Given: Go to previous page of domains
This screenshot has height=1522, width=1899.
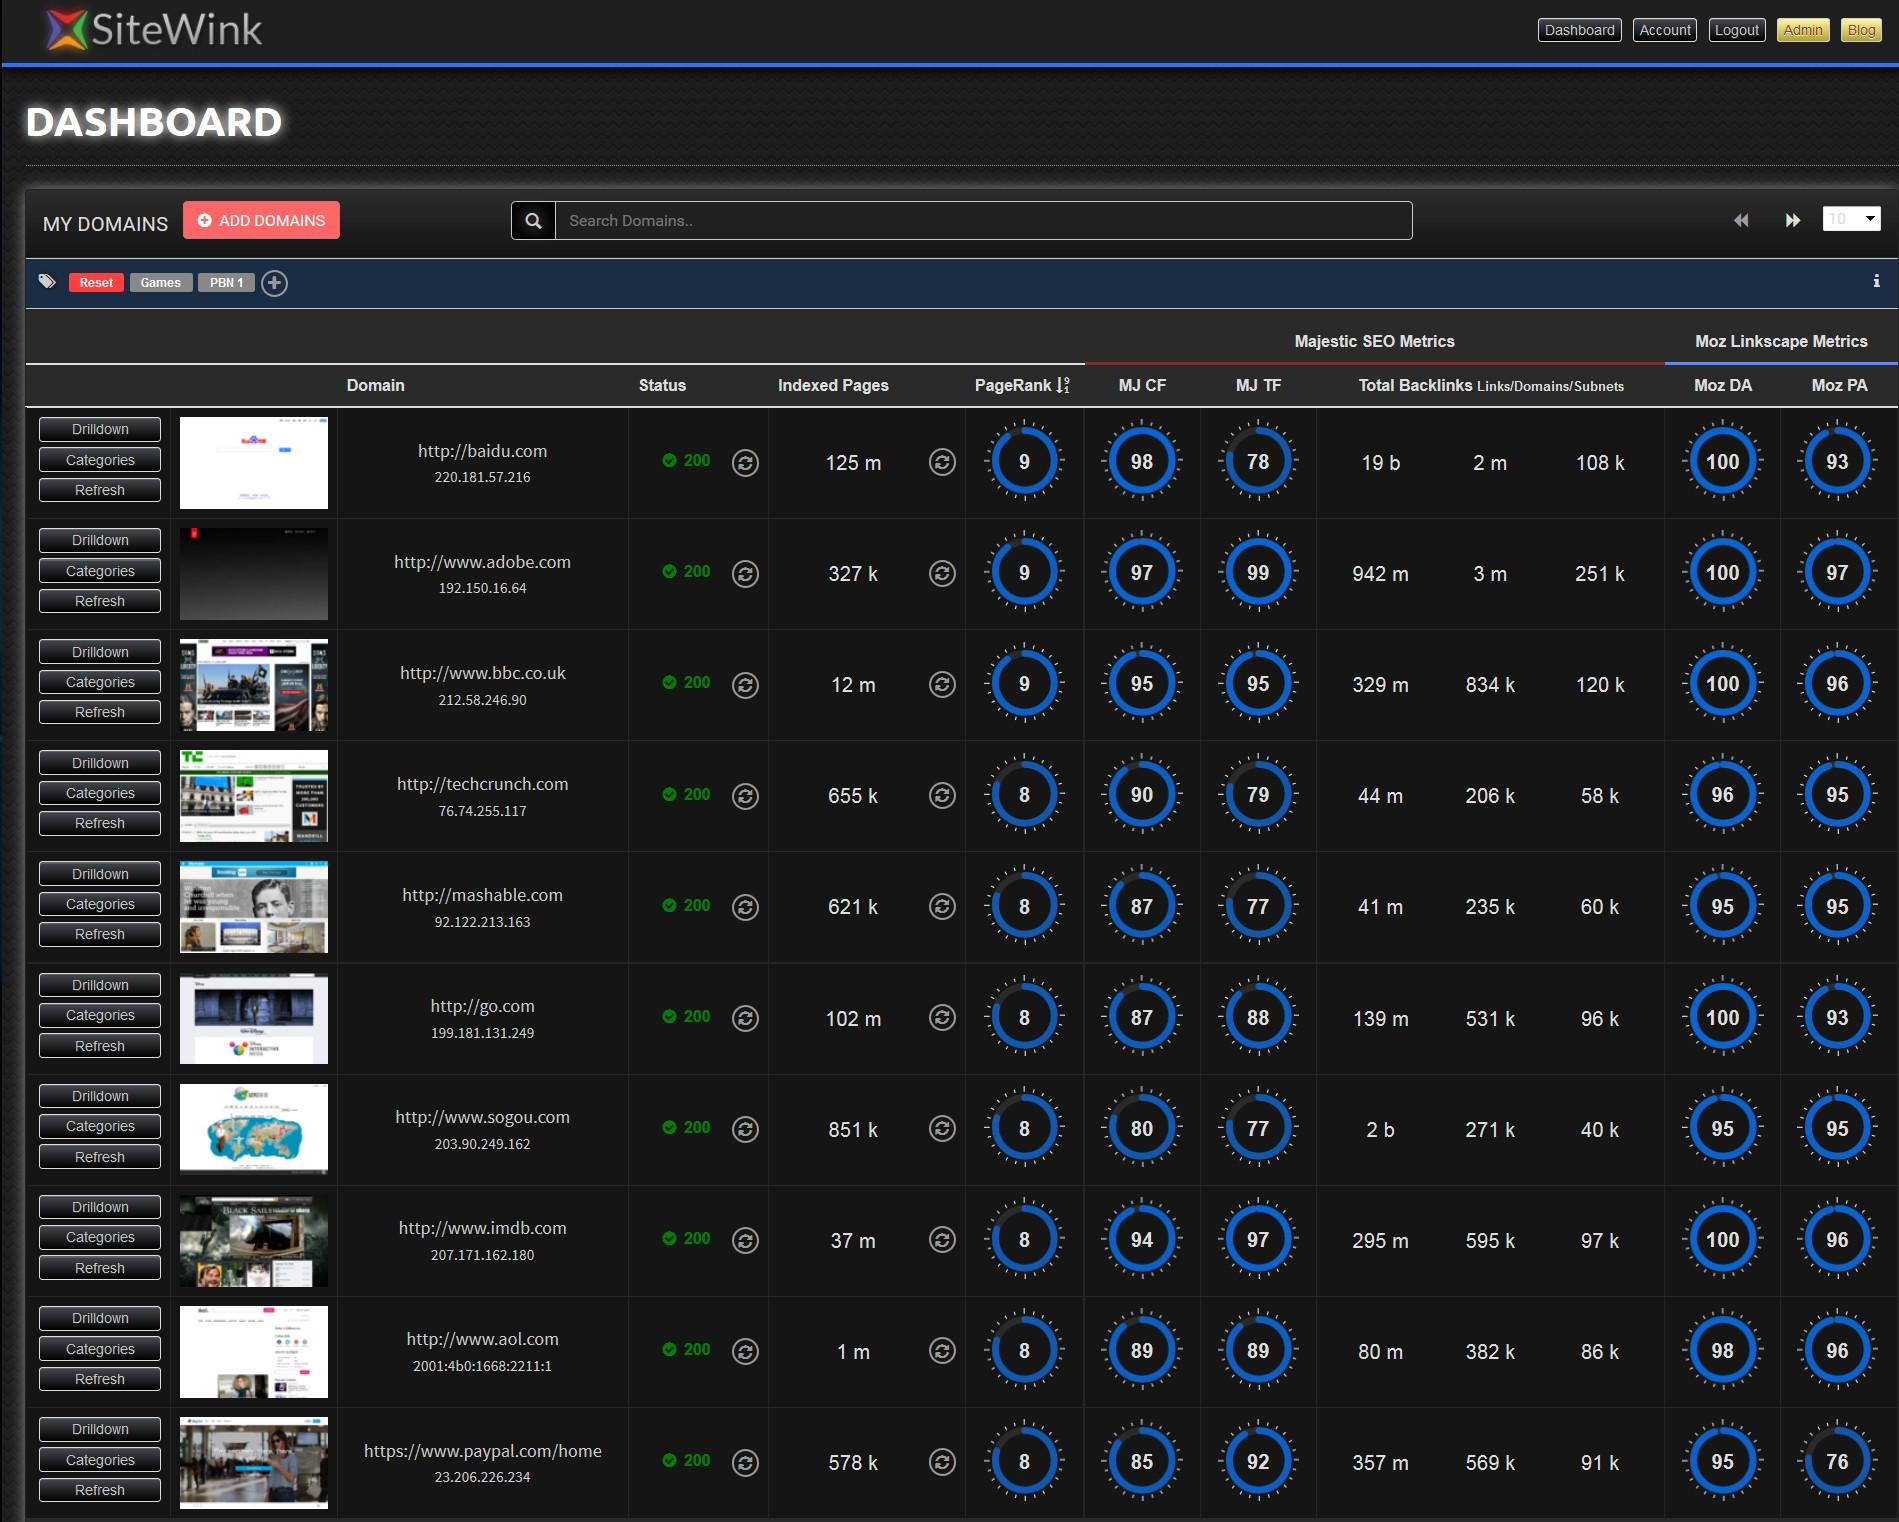Looking at the screenshot, I should click(1741, 220).
